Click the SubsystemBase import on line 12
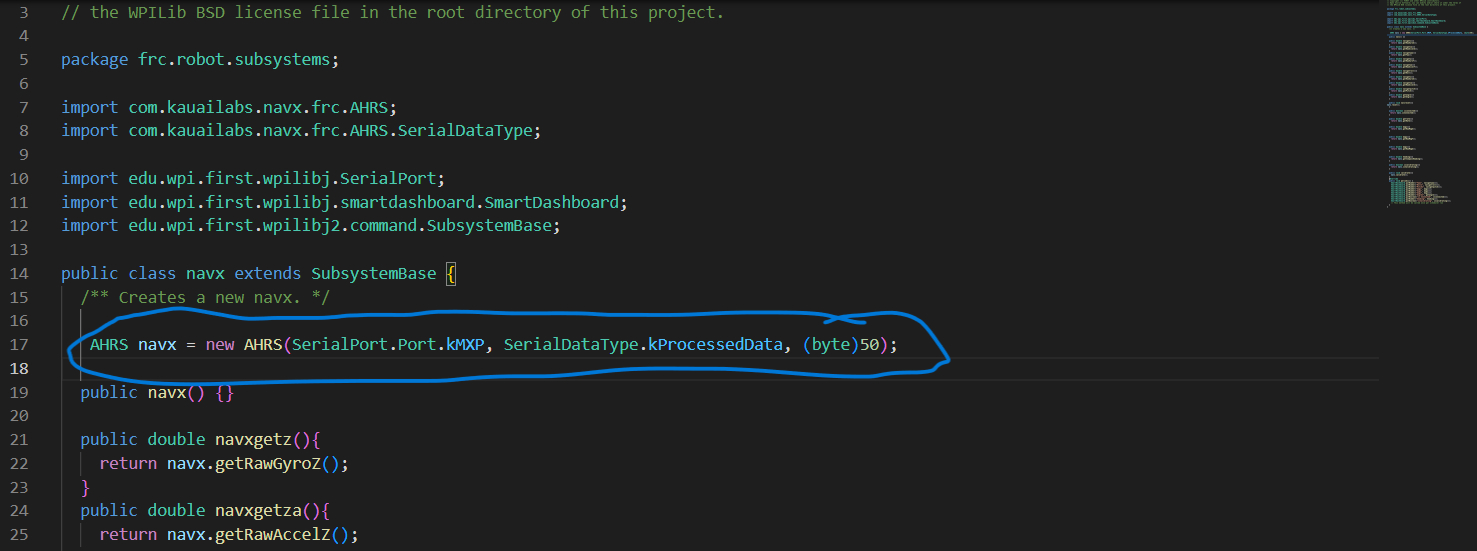The height and width of the screenshot is (551, 1477). 311,226
